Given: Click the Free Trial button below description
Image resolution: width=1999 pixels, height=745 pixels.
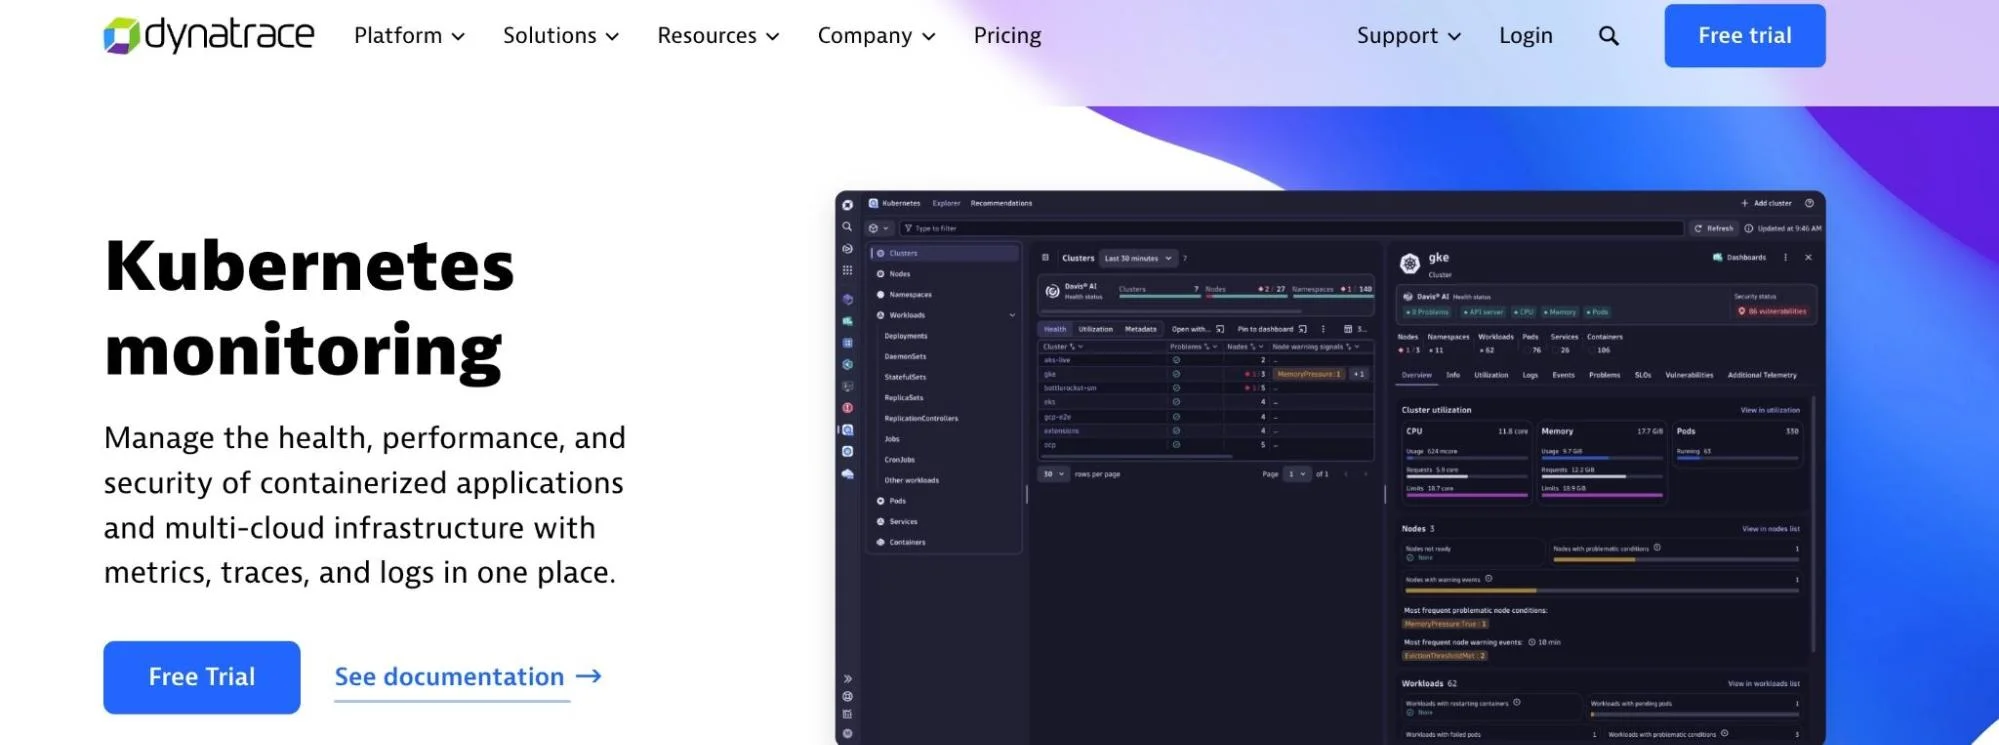Looking at the screenshot, I should pos(202,677).
